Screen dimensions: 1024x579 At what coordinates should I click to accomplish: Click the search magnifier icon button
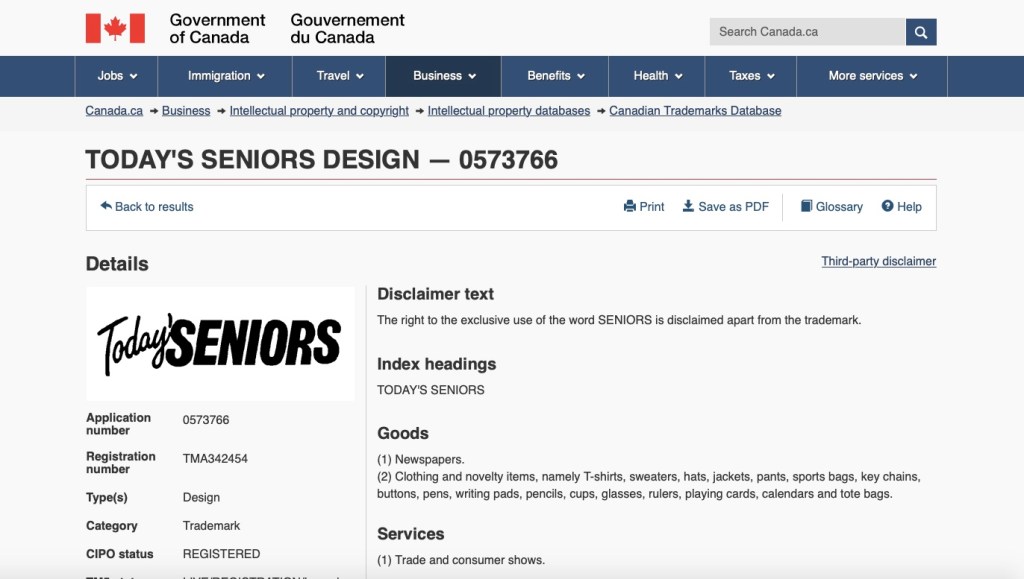[921, 32]
